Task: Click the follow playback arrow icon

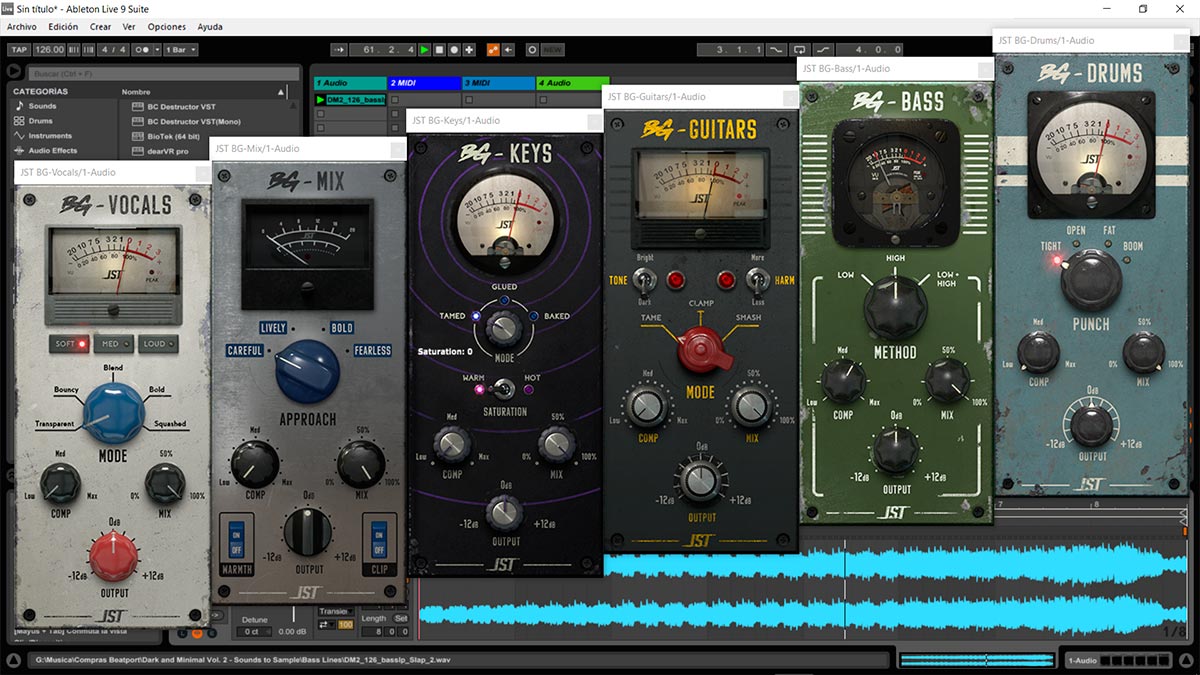Action: (x=338, y=49)
